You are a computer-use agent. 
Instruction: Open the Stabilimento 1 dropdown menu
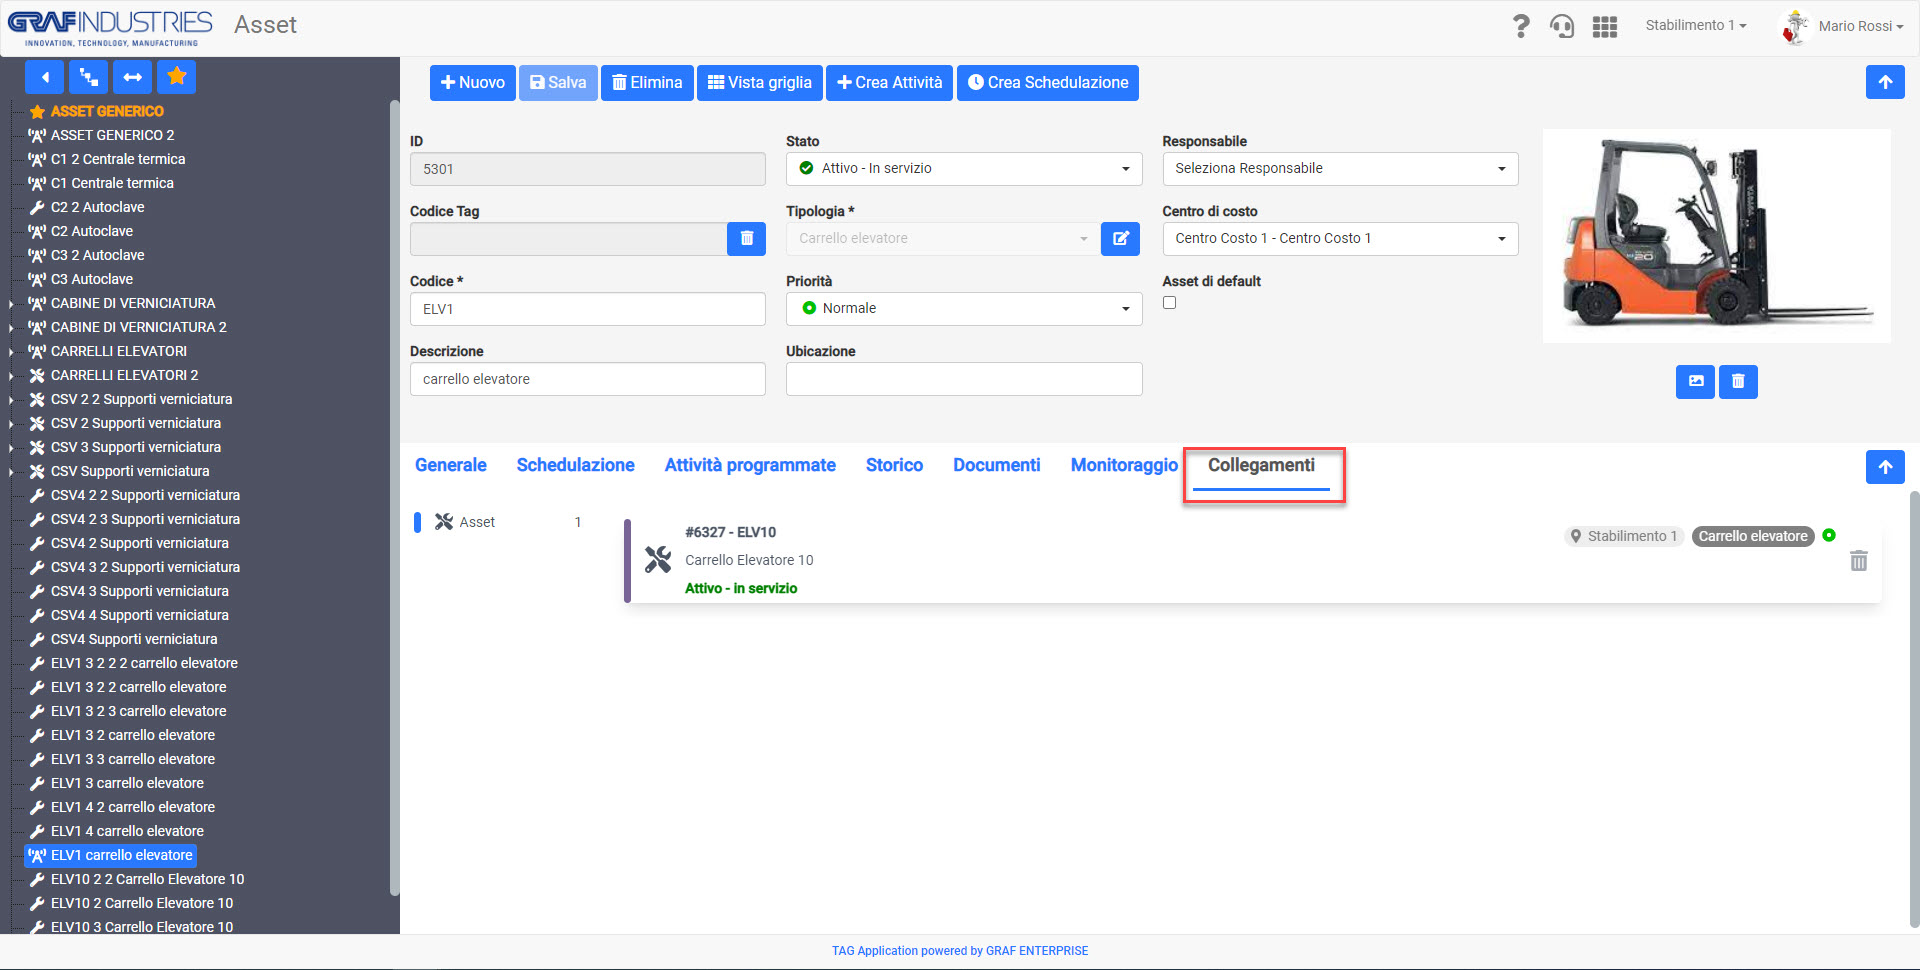pos(1696,25)
